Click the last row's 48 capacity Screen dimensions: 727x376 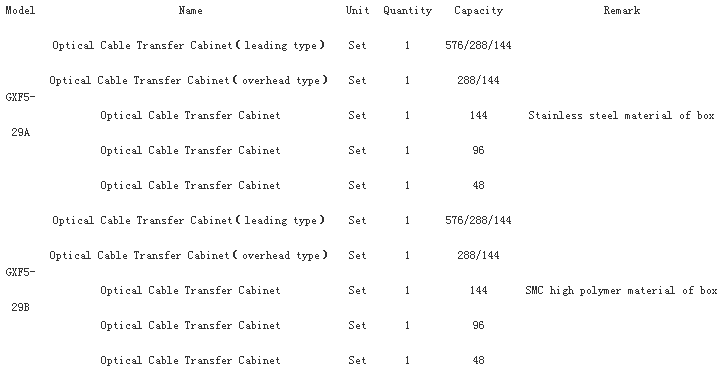(478, 360)
